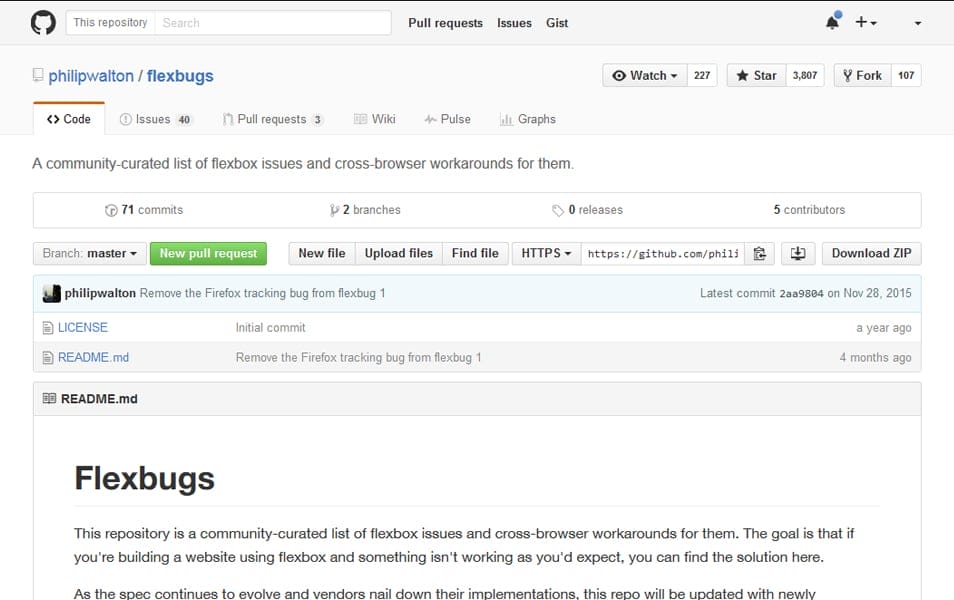Open the Watch dropdown button

click(645, 75)
